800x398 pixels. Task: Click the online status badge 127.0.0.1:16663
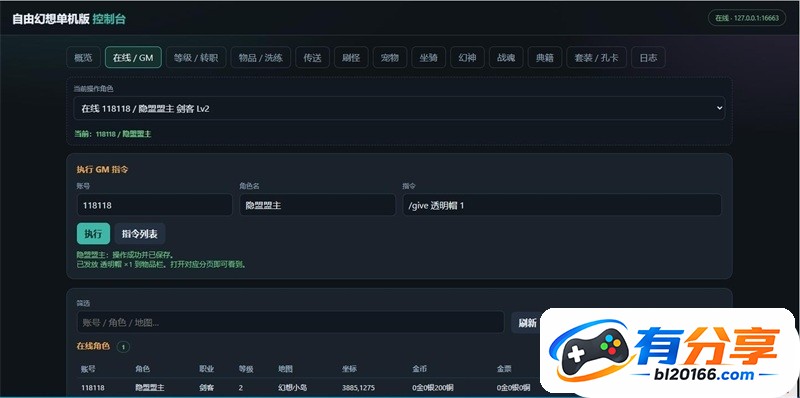[x=747, y=18]
